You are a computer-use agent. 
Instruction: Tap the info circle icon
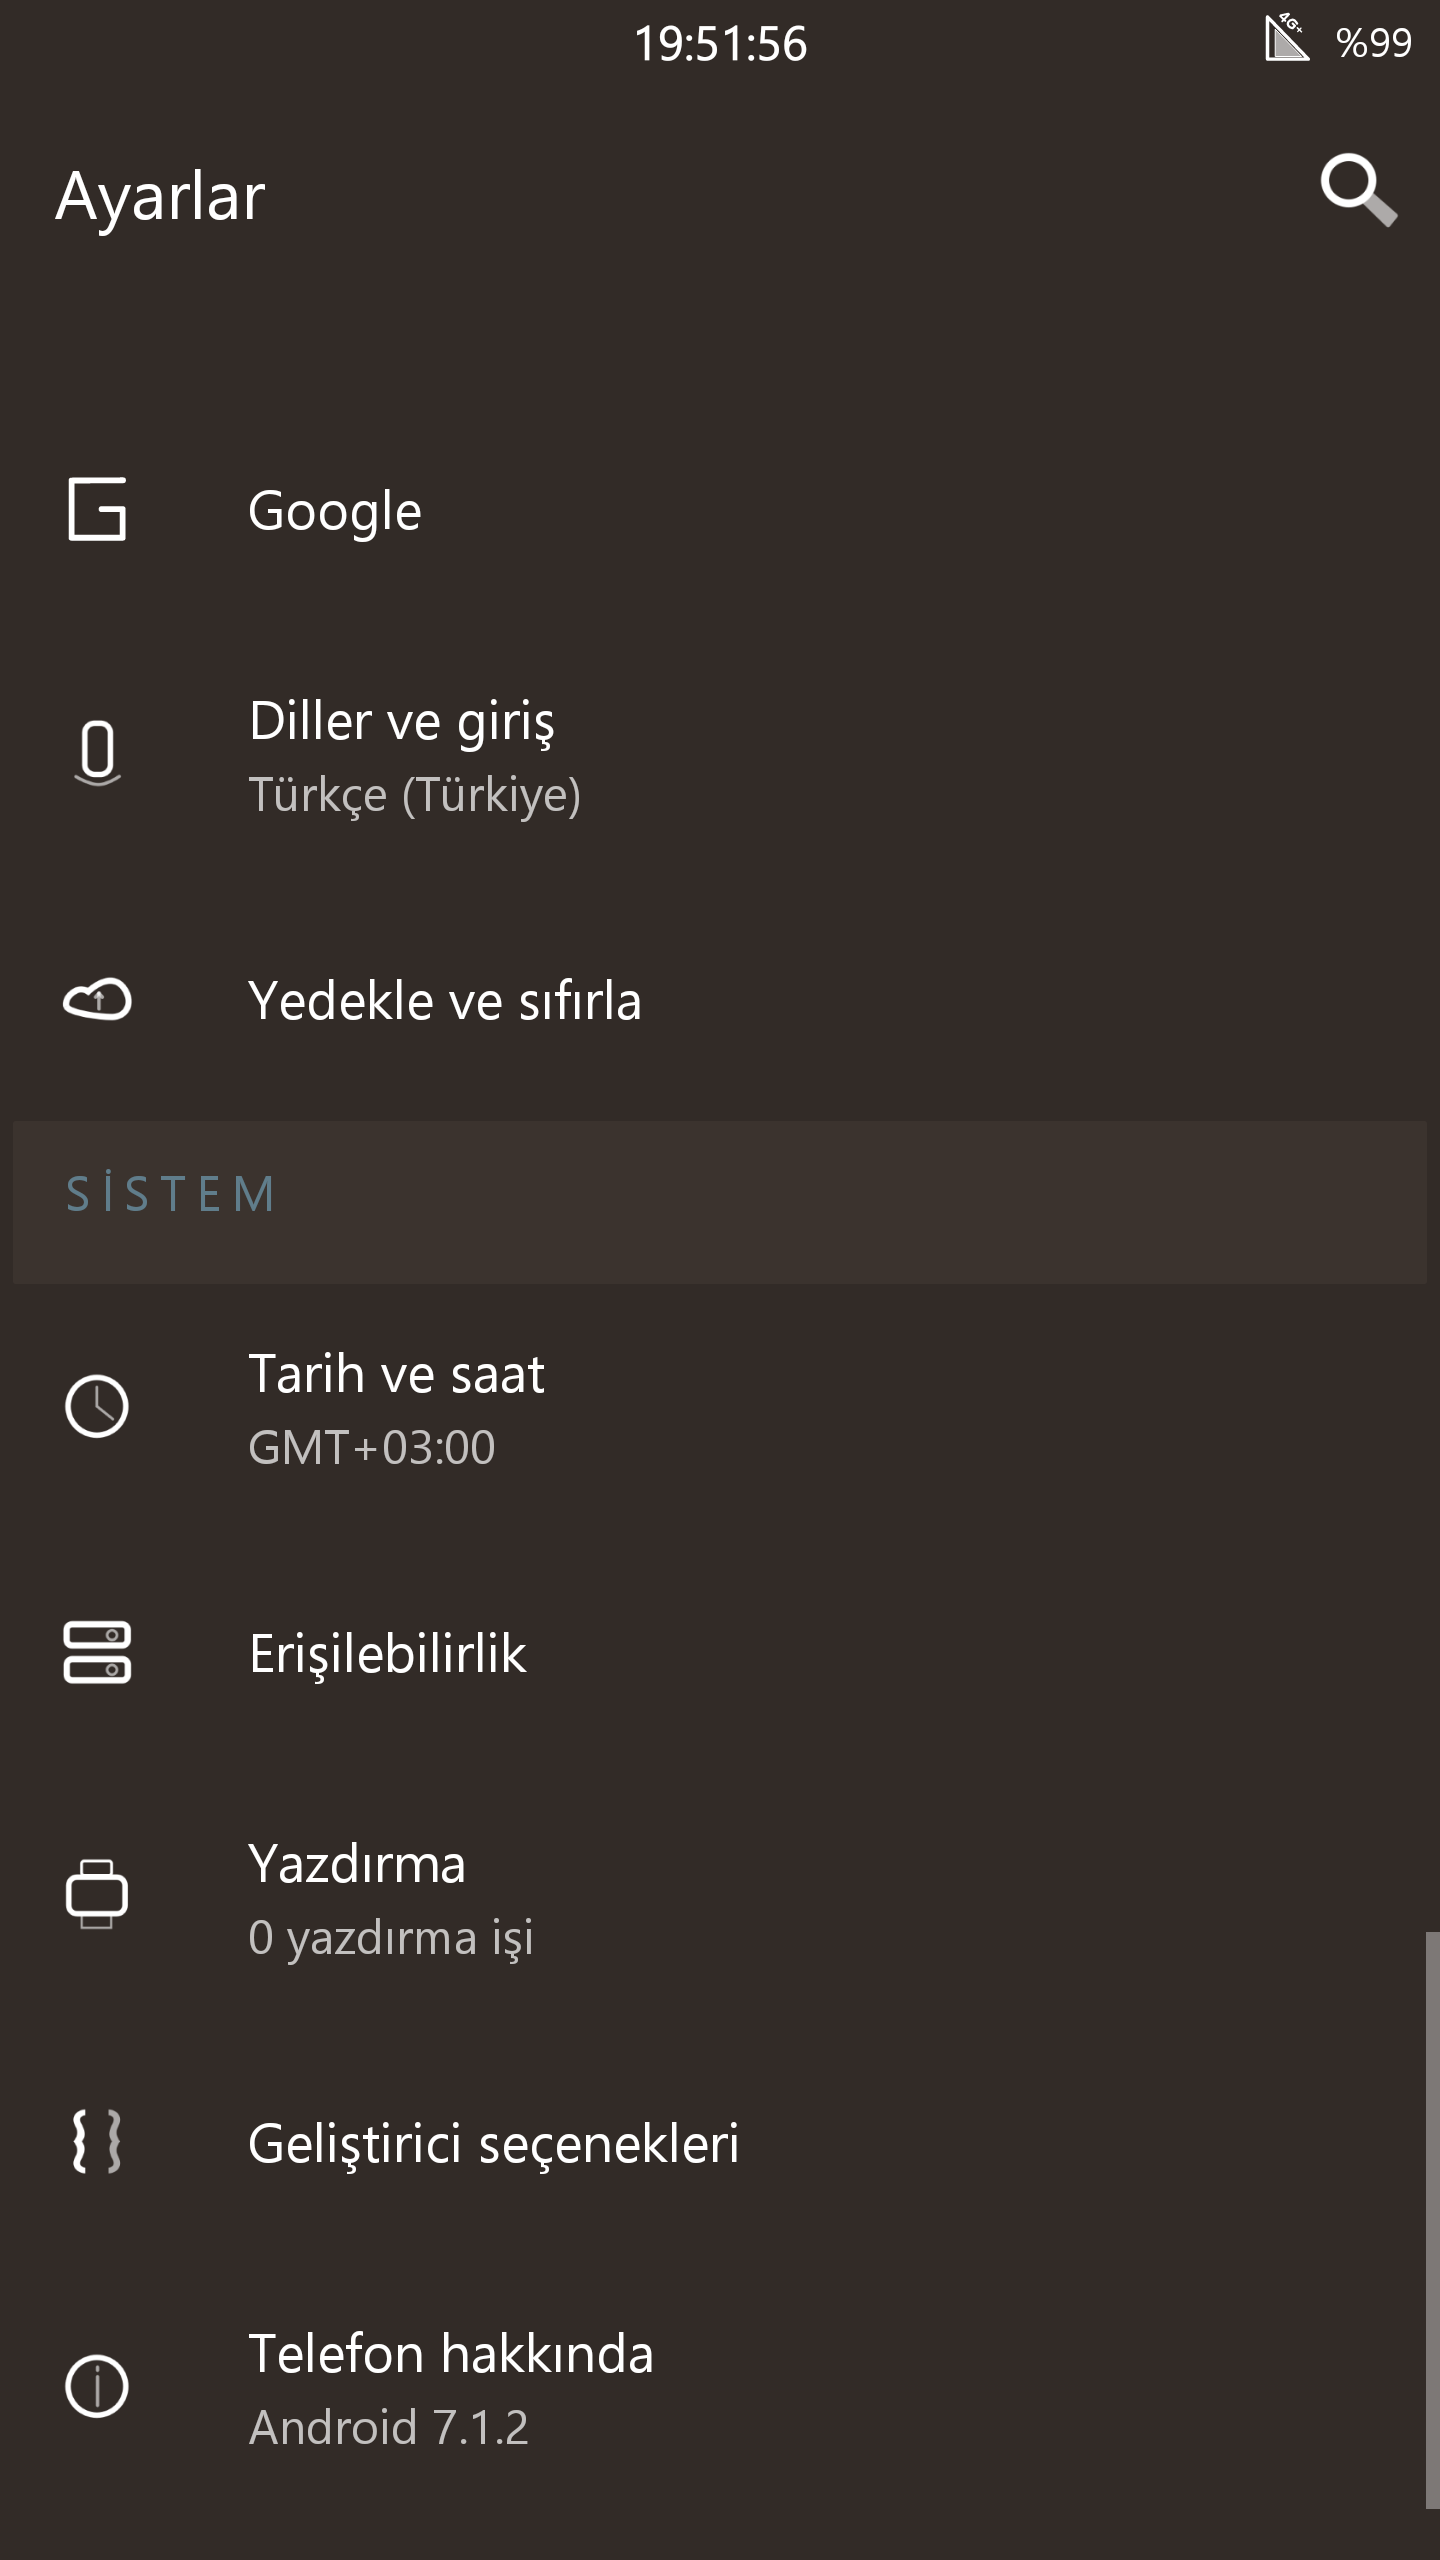point(97,2386)
